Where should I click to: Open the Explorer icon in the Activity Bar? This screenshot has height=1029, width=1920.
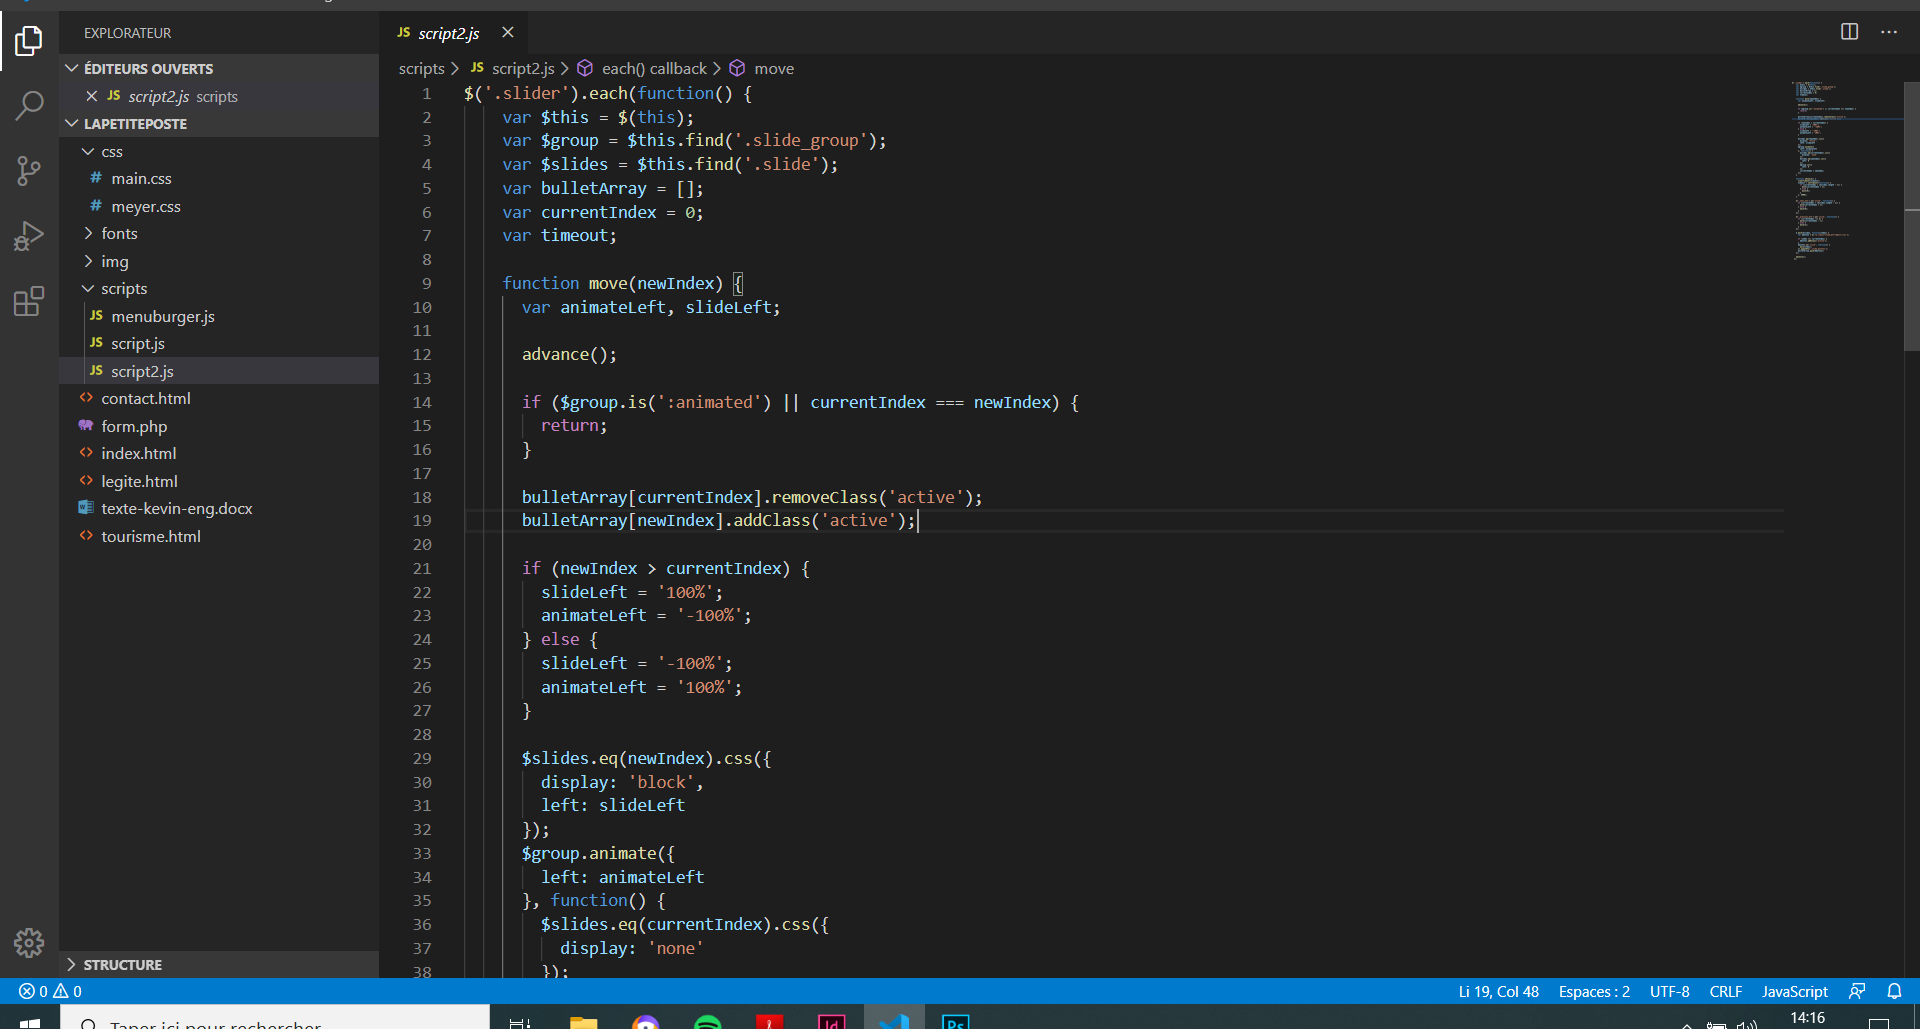point(29,41)
